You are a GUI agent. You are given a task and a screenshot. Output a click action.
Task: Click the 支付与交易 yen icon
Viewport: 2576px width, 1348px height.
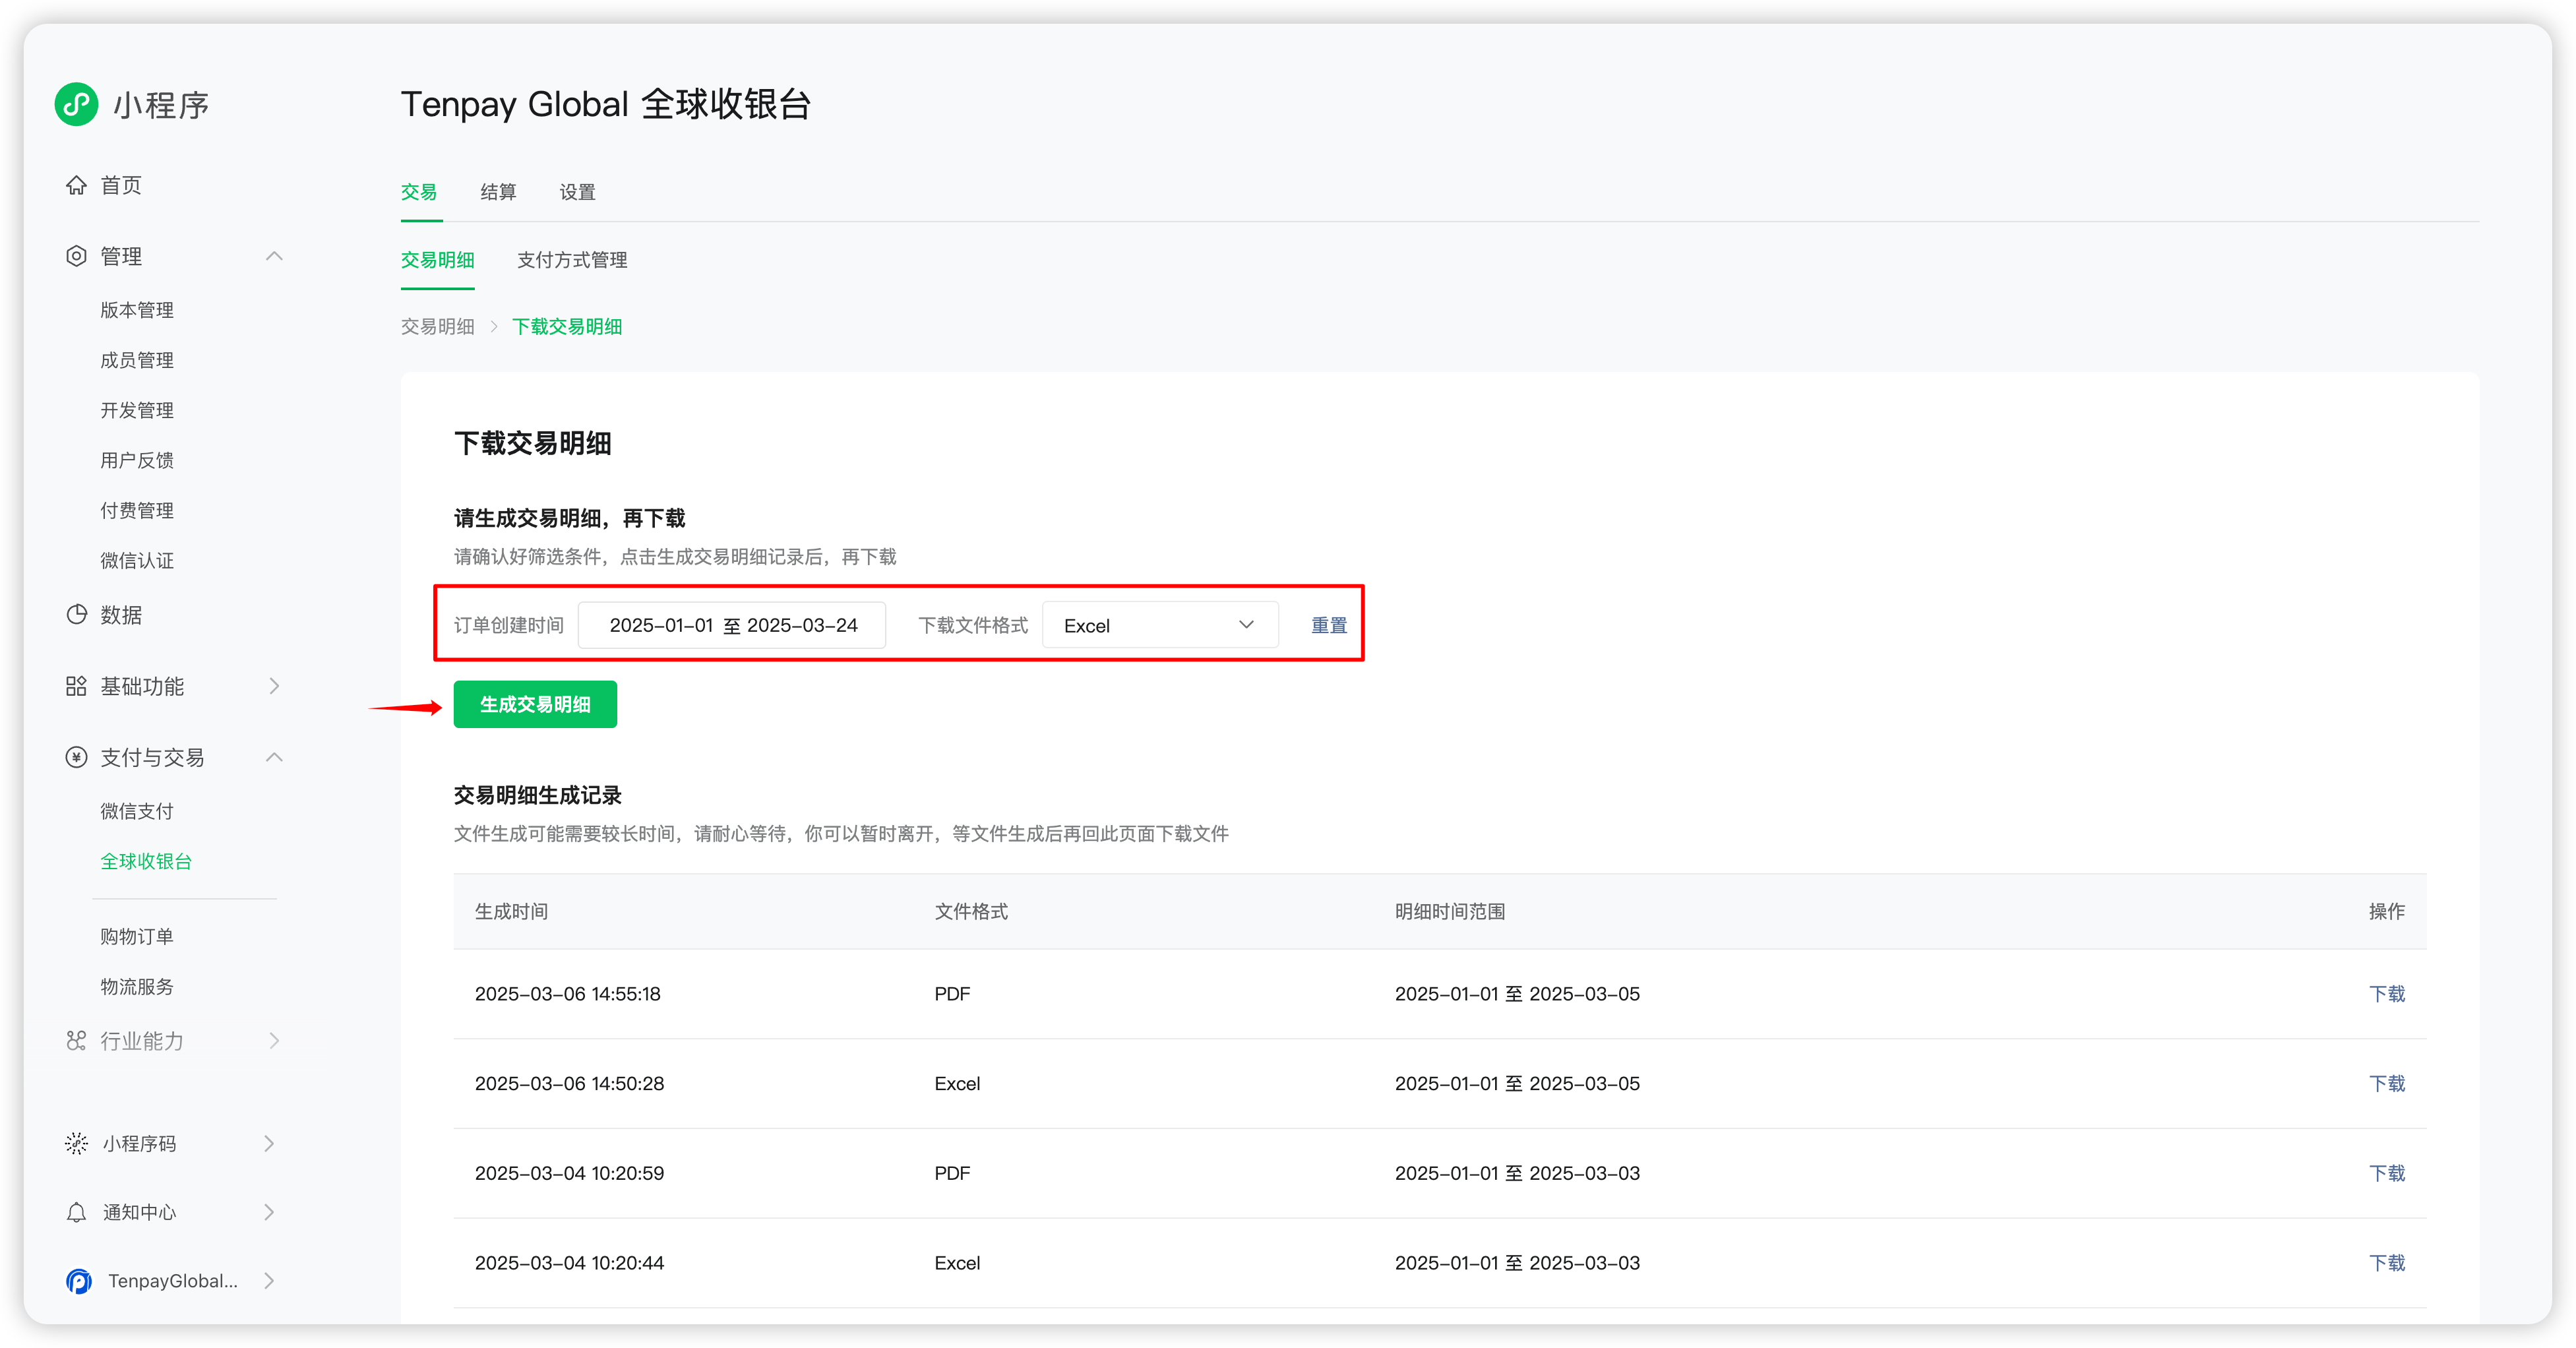(x=76, y=757)
